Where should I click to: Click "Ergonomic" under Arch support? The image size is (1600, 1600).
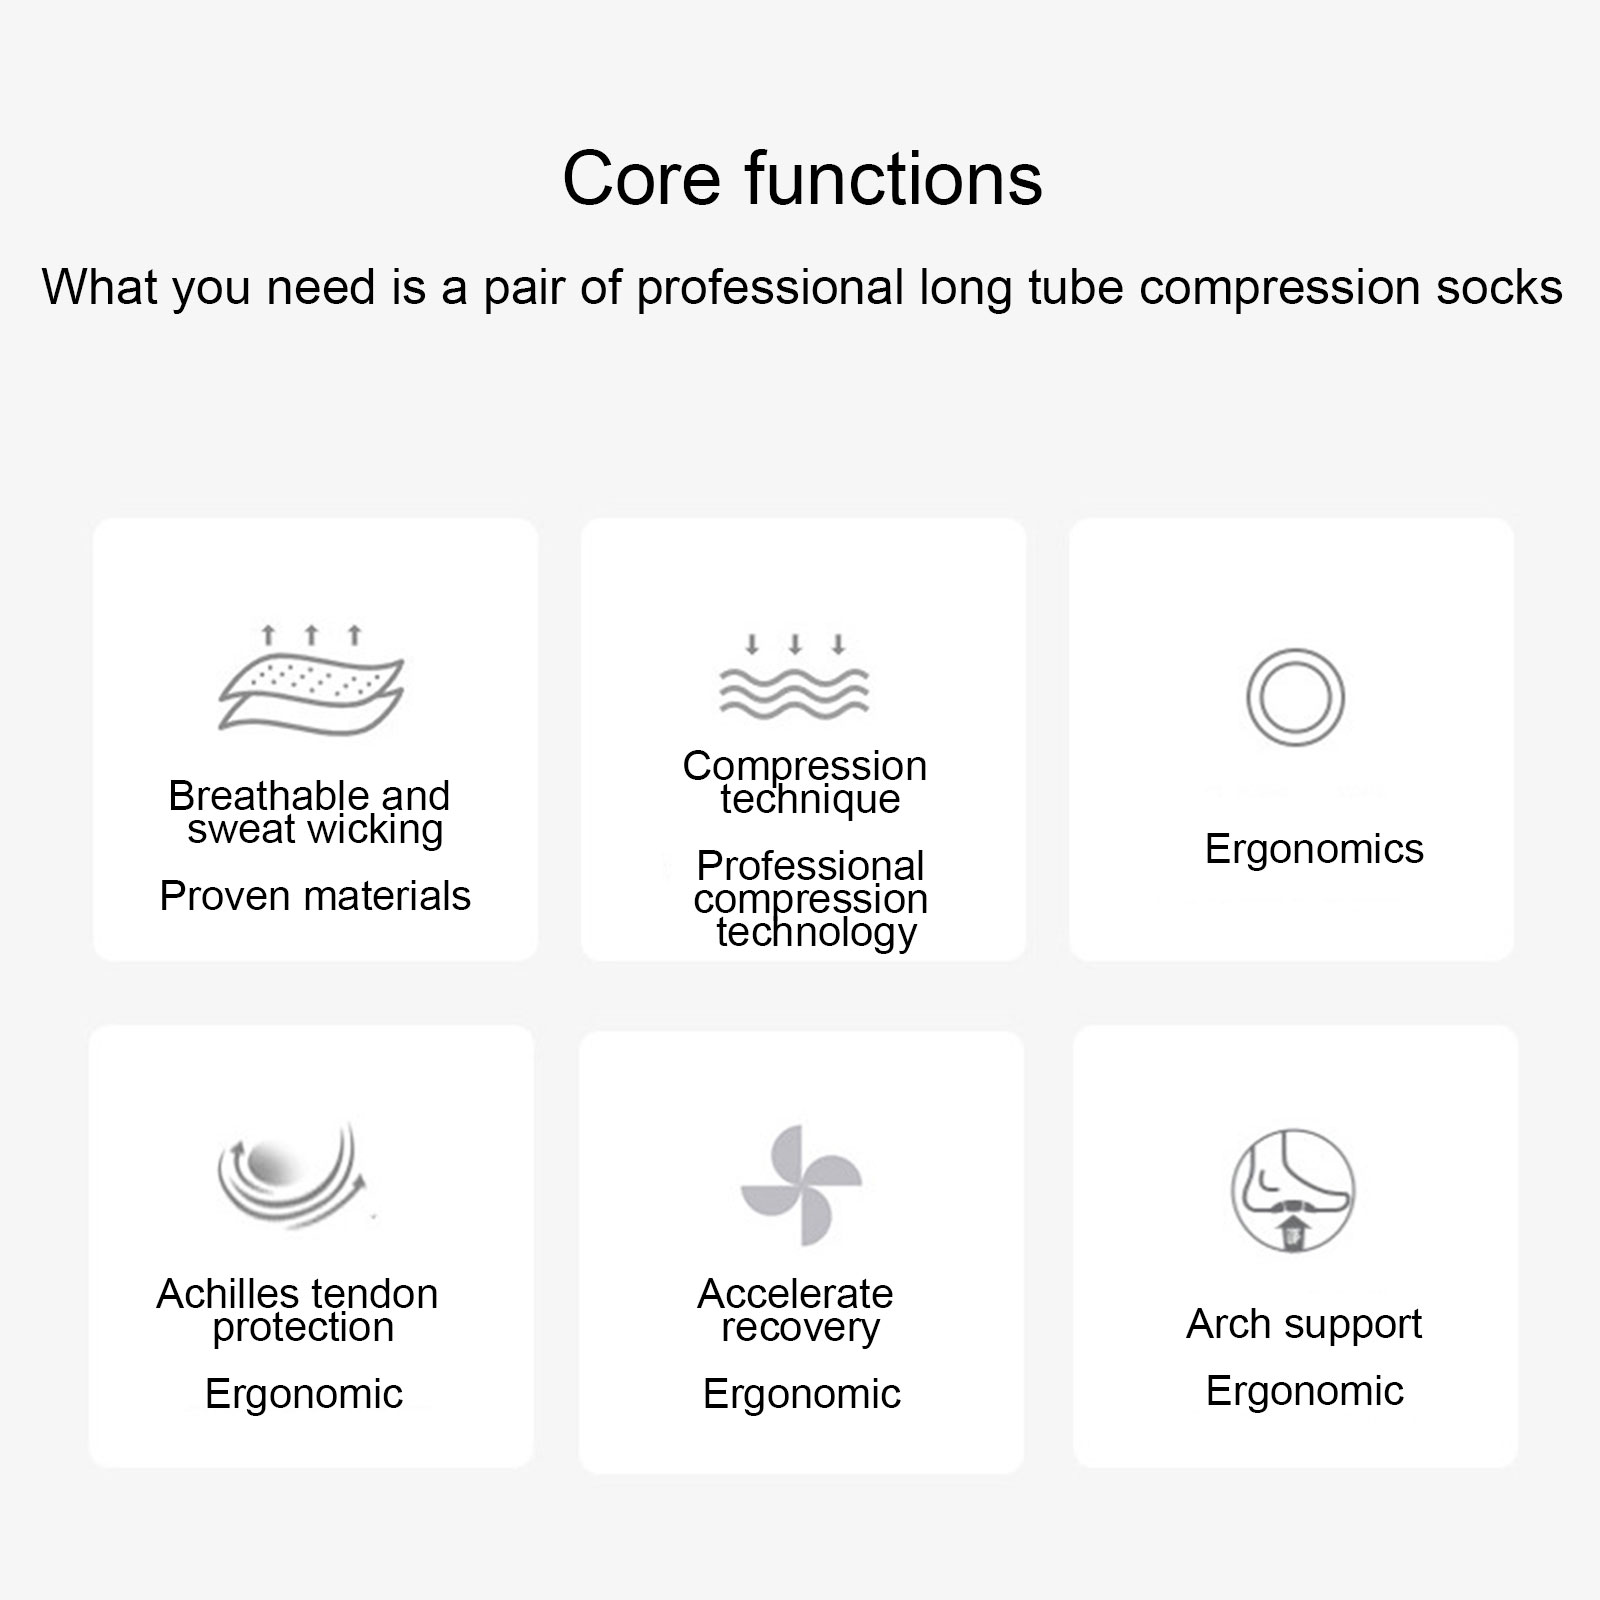pos(1305,1391)
